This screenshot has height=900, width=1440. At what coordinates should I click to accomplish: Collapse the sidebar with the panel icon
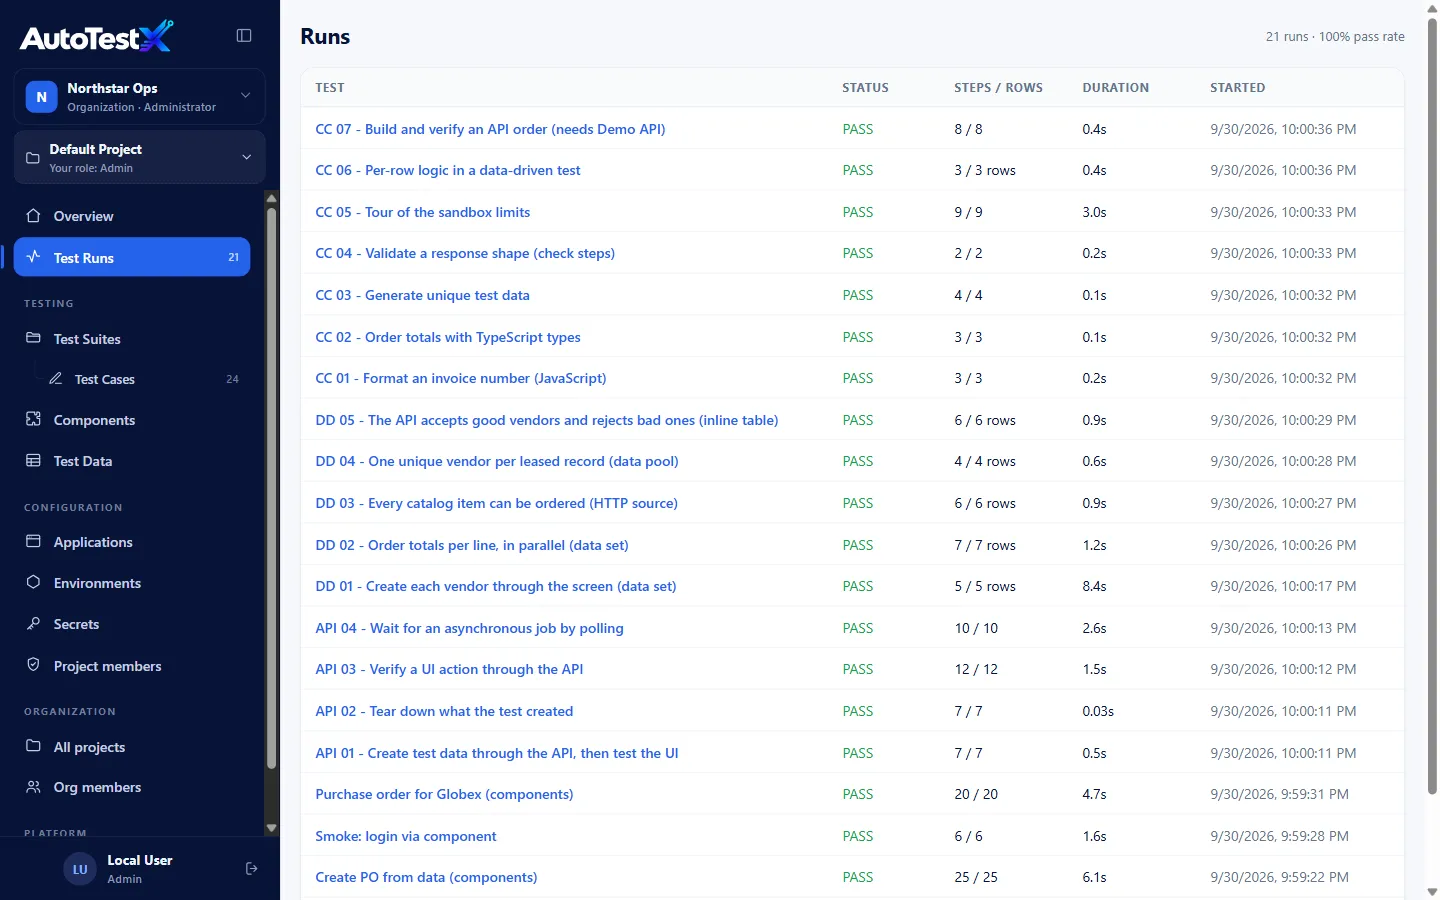[x=244, y=36]
